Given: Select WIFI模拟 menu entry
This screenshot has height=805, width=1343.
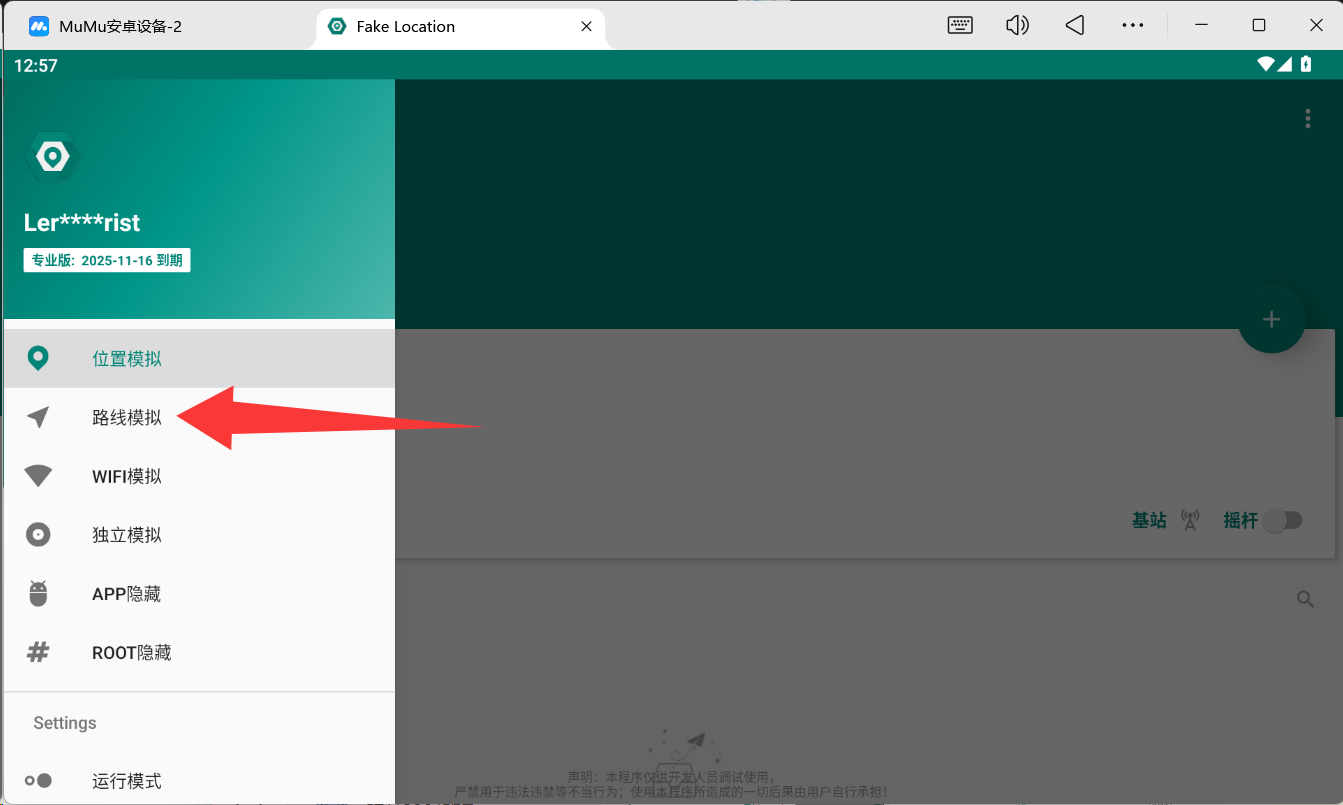Looking at the screenshot, I should point(127,476).
